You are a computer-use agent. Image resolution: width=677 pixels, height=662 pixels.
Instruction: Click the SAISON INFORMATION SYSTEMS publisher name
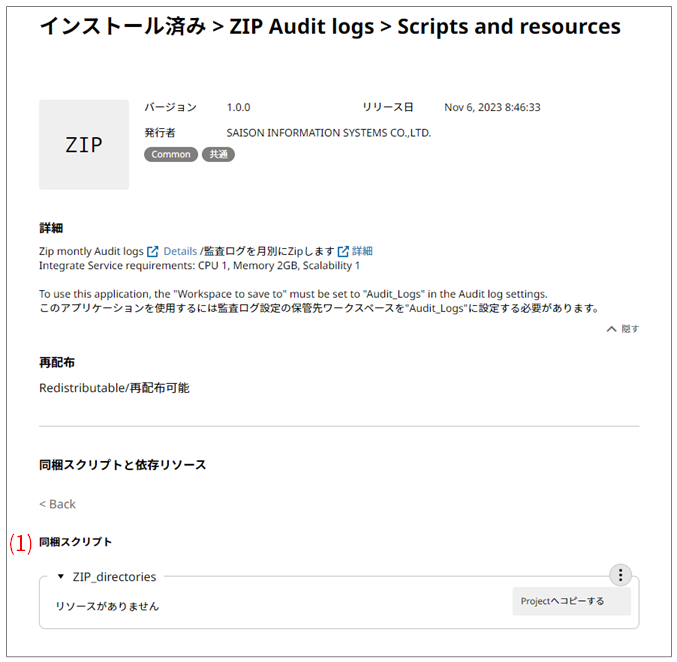point(329,132)
